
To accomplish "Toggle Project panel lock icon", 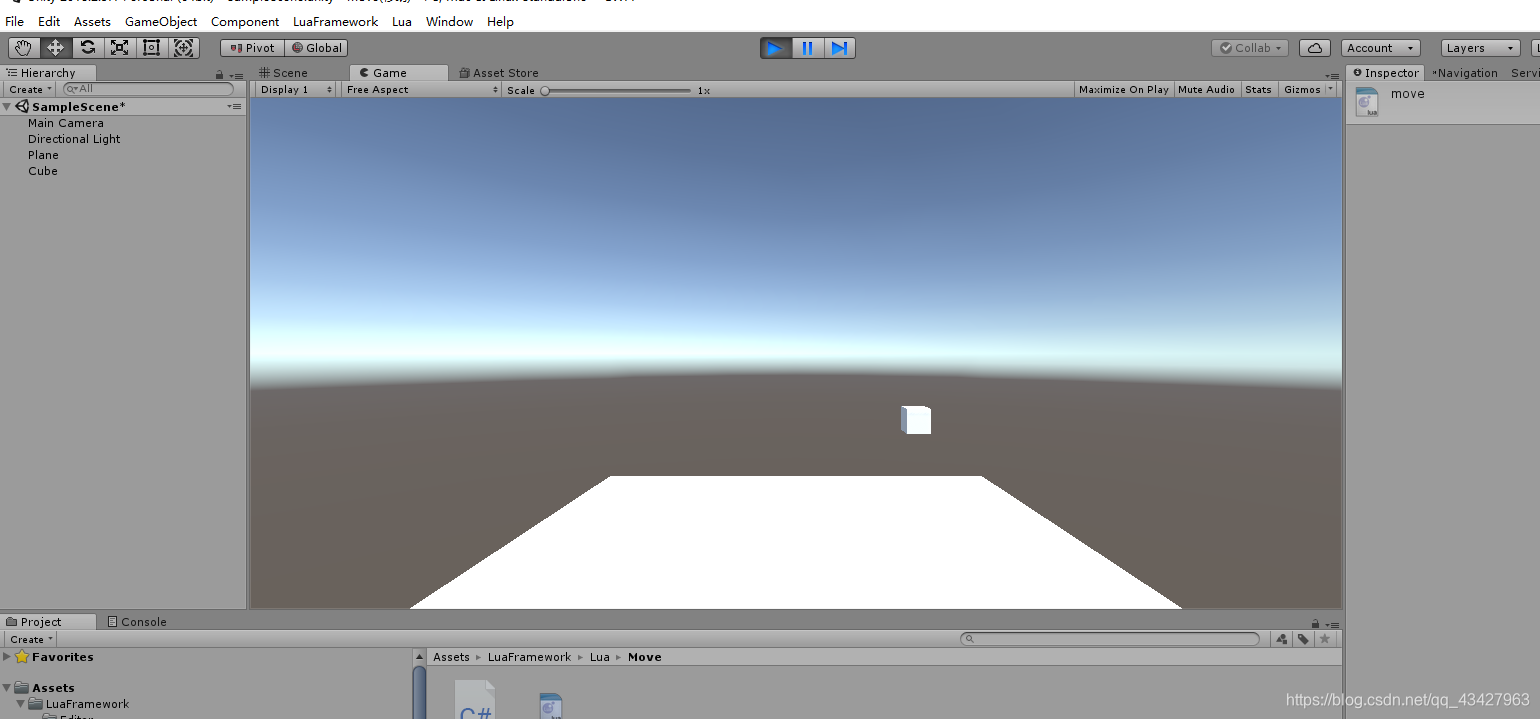I will click(1316, 623).
